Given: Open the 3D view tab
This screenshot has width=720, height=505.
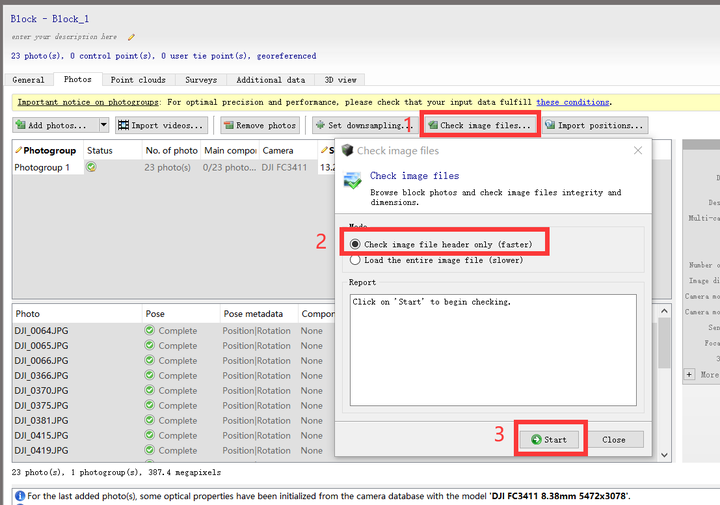Looking at the screenshot, I should pyautogui.click(x=340, y=80).
